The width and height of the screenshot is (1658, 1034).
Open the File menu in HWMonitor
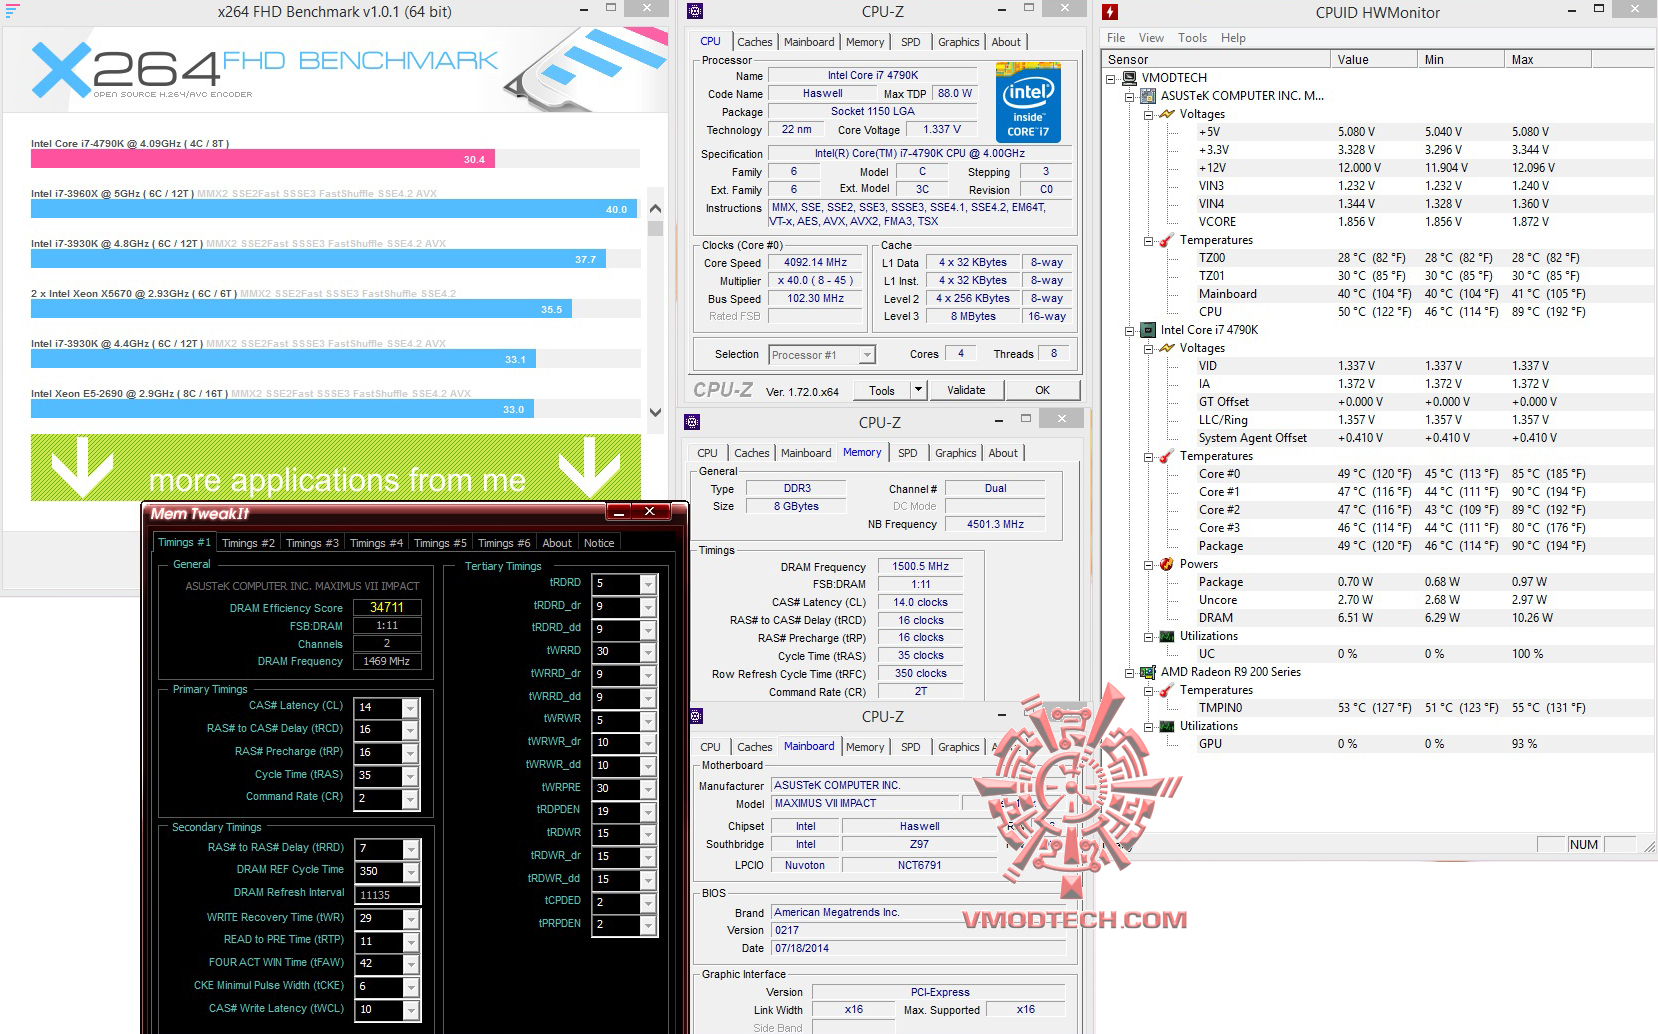point(1116,38)
